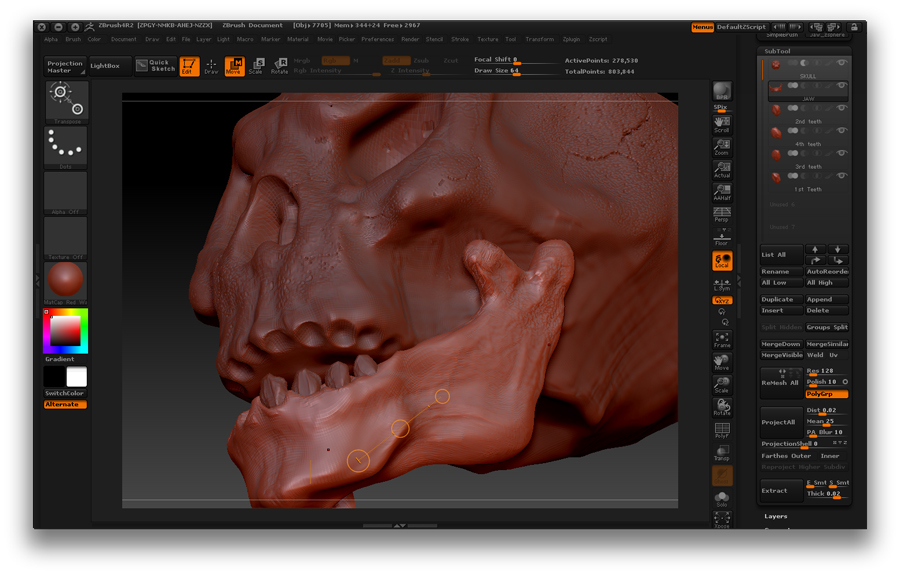Toggle L.Sym local symmetry
Image resolution: width=900 pixels, height=575 pixels.
tap(722, 284)
